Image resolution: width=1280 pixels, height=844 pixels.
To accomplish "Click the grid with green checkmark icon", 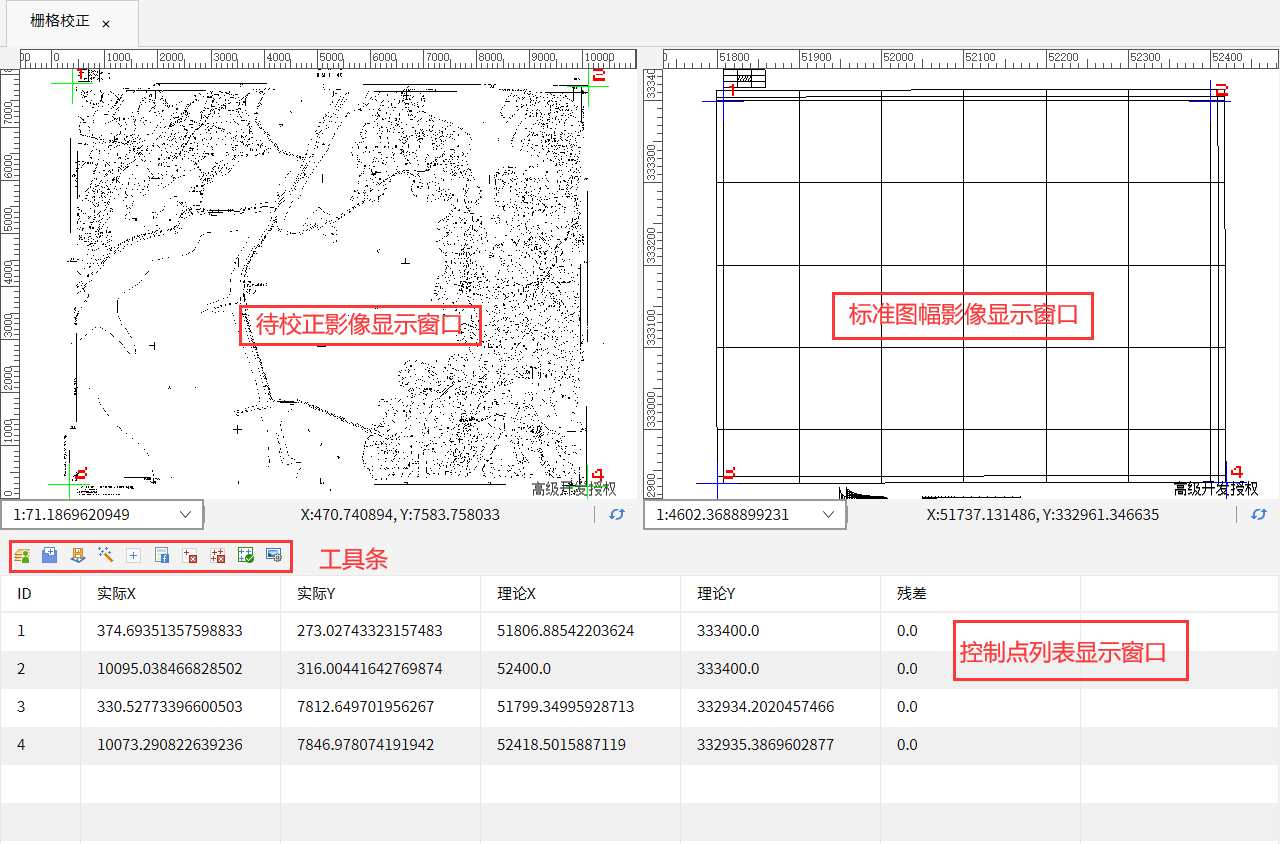I will 246,556.
